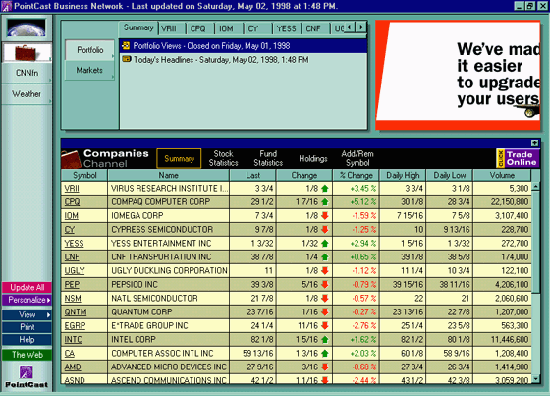
Task: Click the upgrade advertisement banner
Action: 458,75
